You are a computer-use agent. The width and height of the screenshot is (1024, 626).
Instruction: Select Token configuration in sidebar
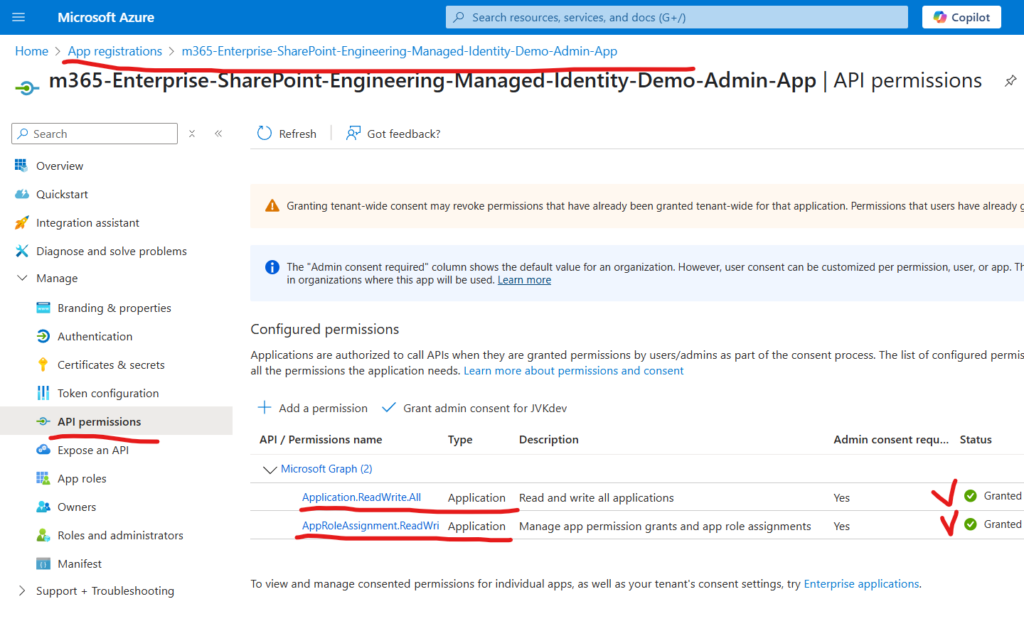click(x=107, y=393)
